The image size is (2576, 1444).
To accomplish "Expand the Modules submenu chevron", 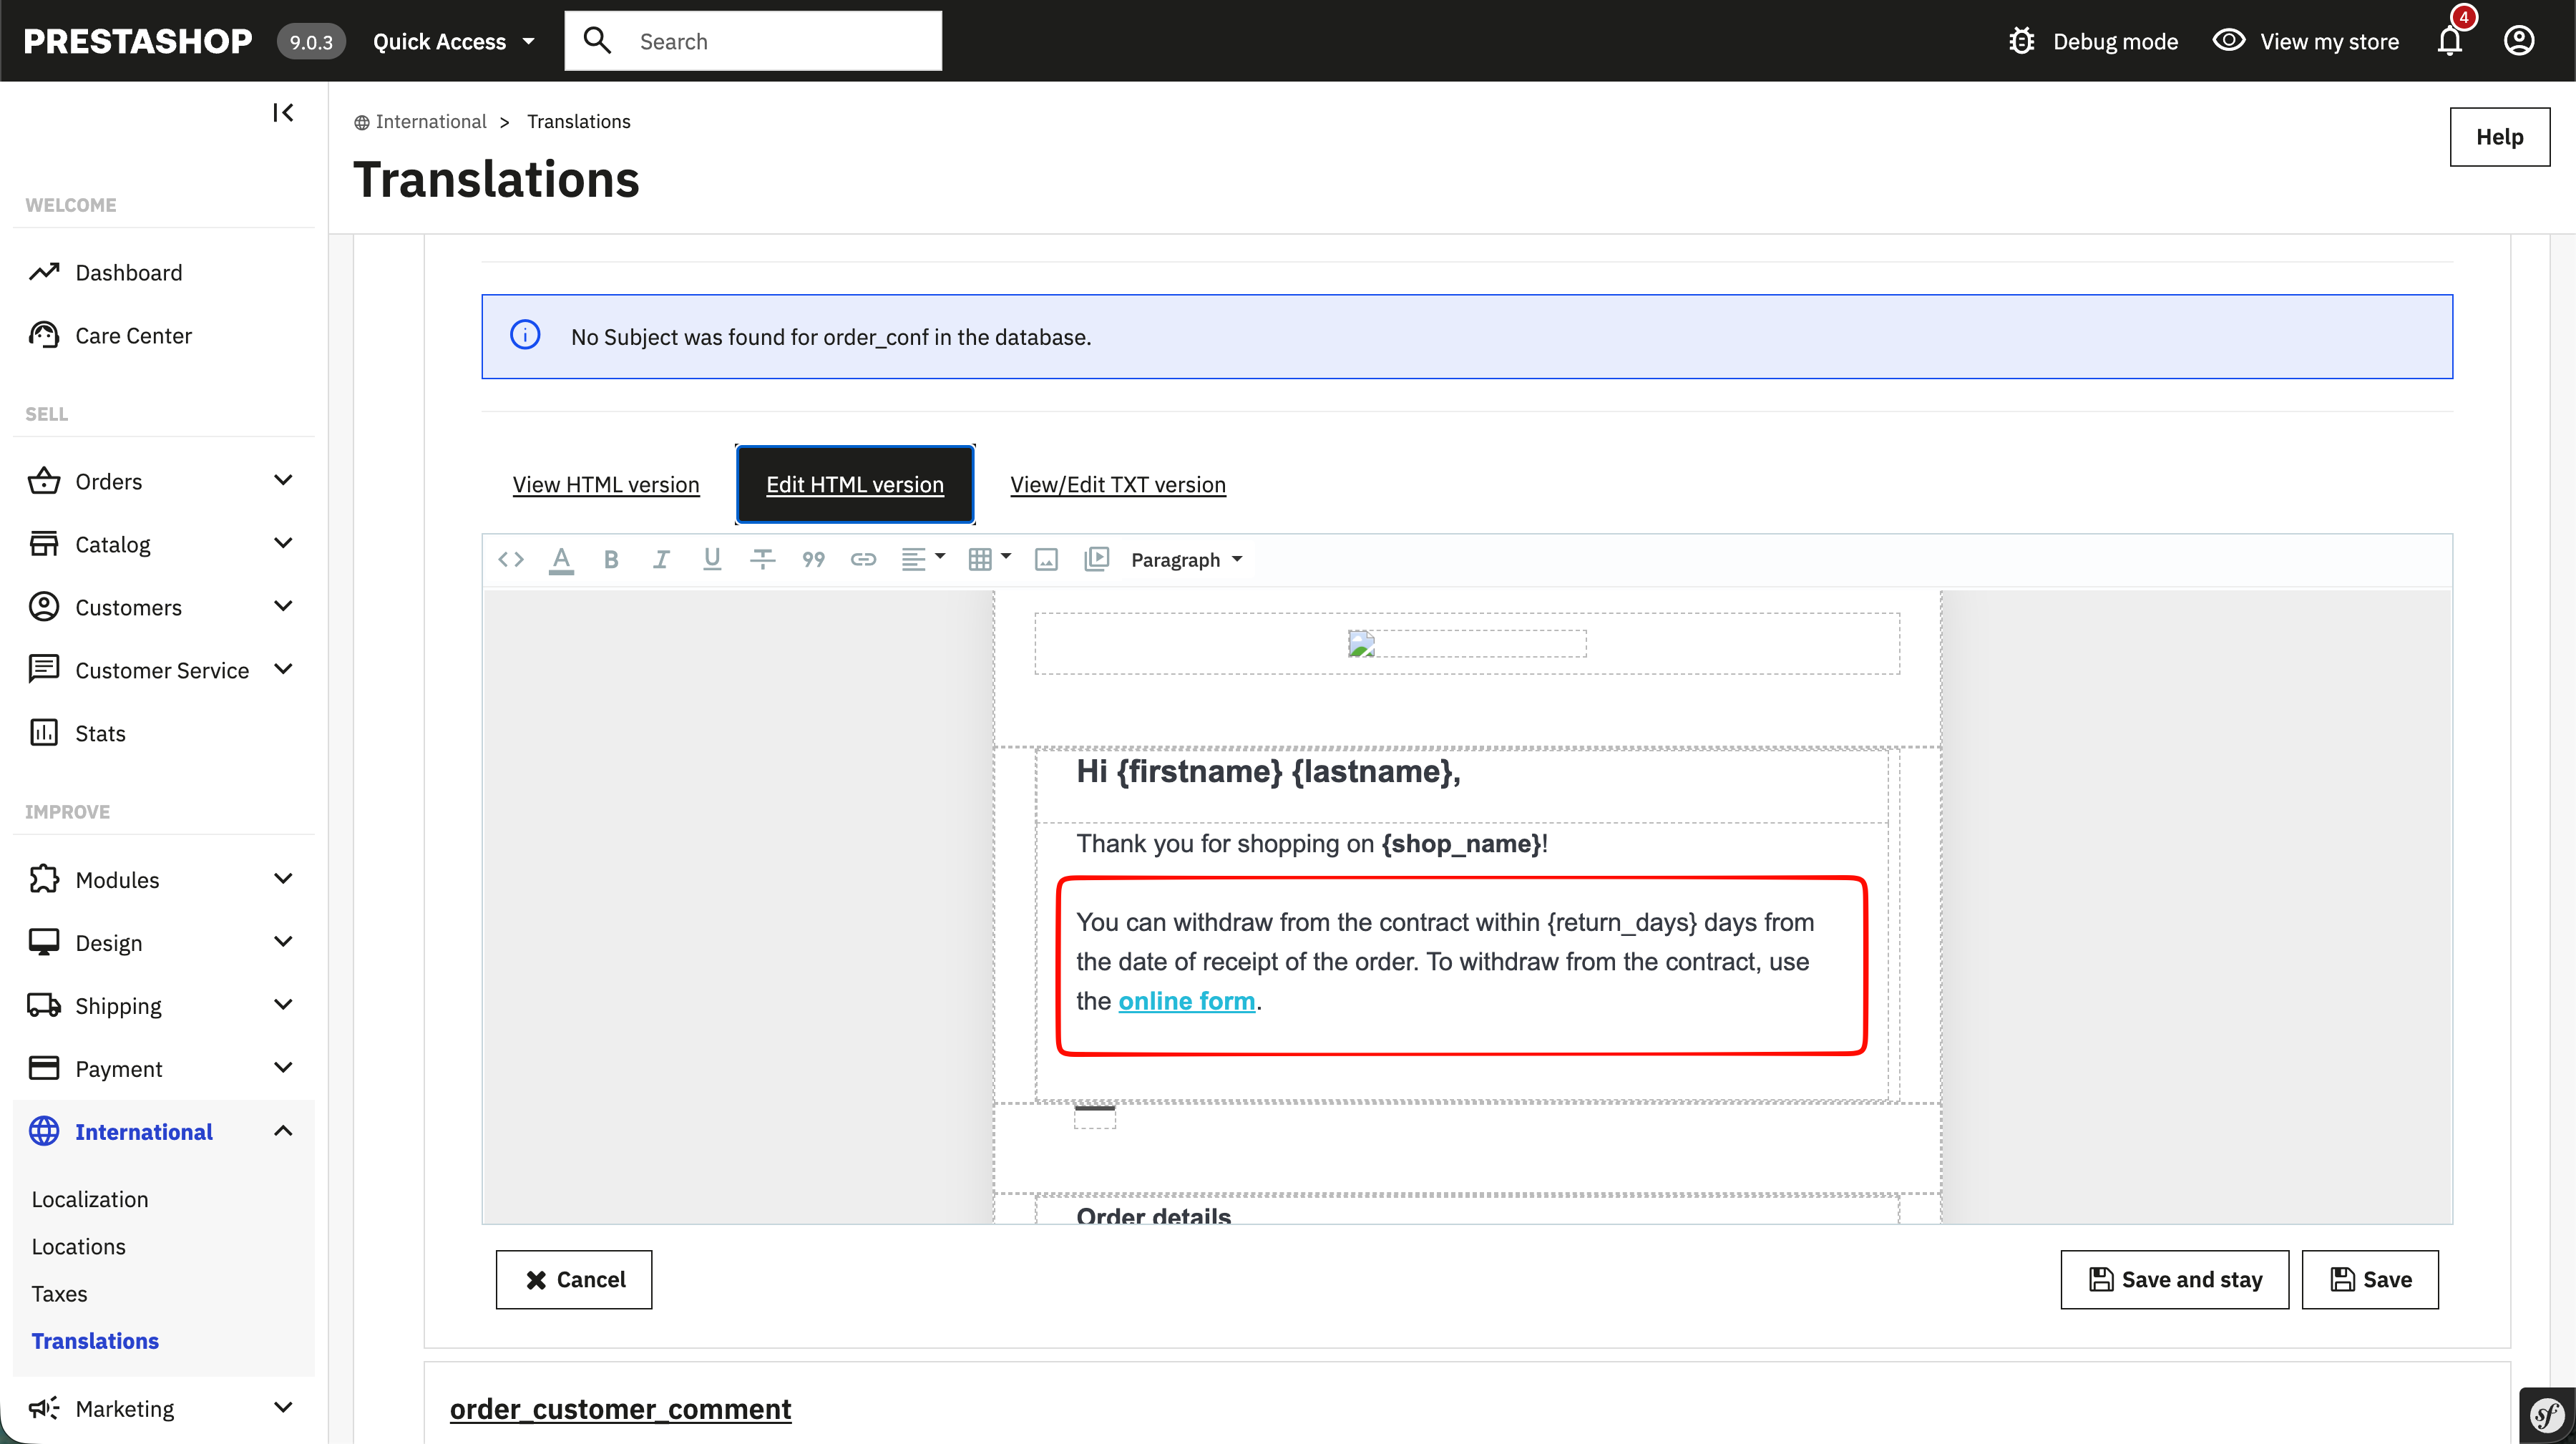I will click(x=283, y=879).
